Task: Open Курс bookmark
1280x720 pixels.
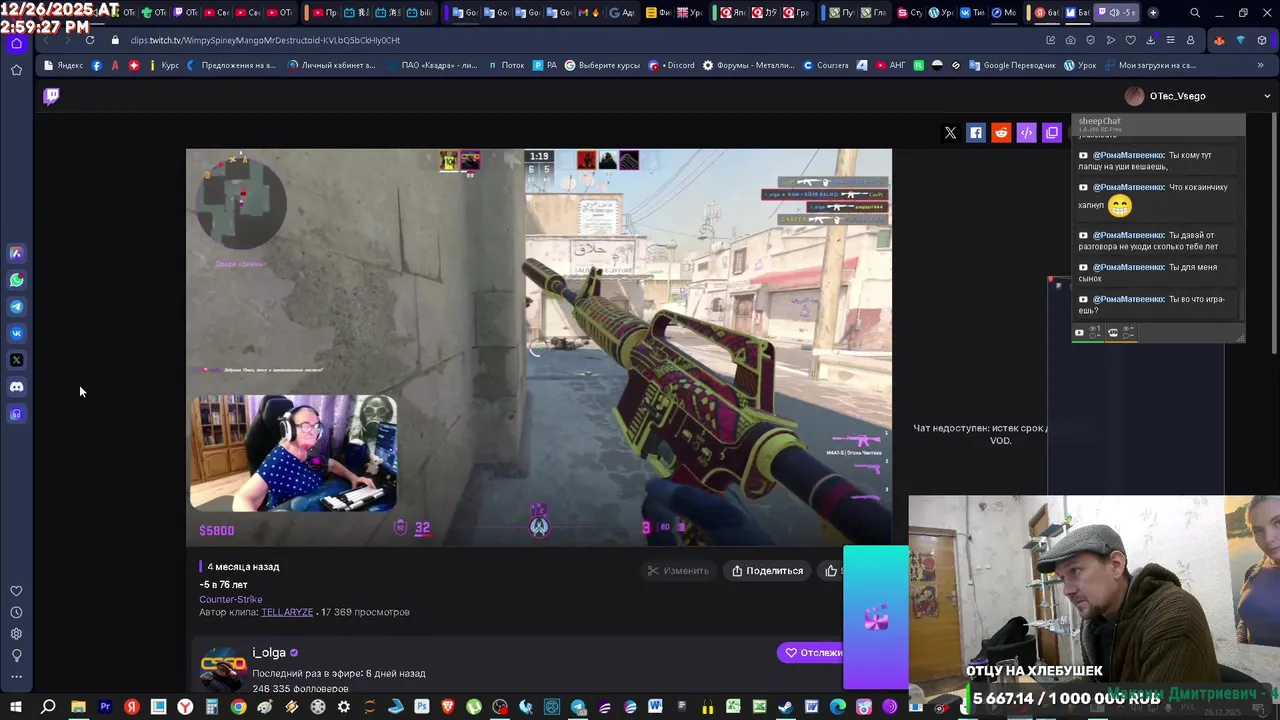Action: click(x=163, y=65)
